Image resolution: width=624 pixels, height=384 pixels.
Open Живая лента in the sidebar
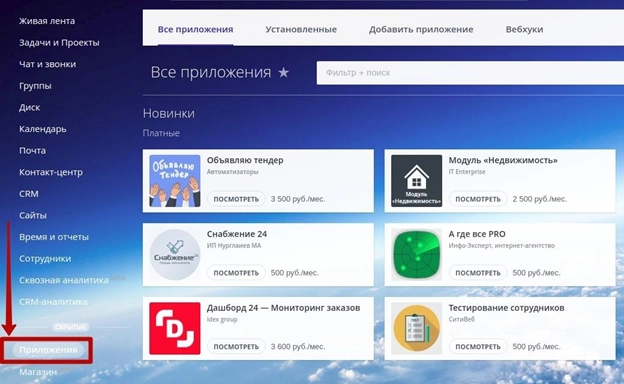47,21
